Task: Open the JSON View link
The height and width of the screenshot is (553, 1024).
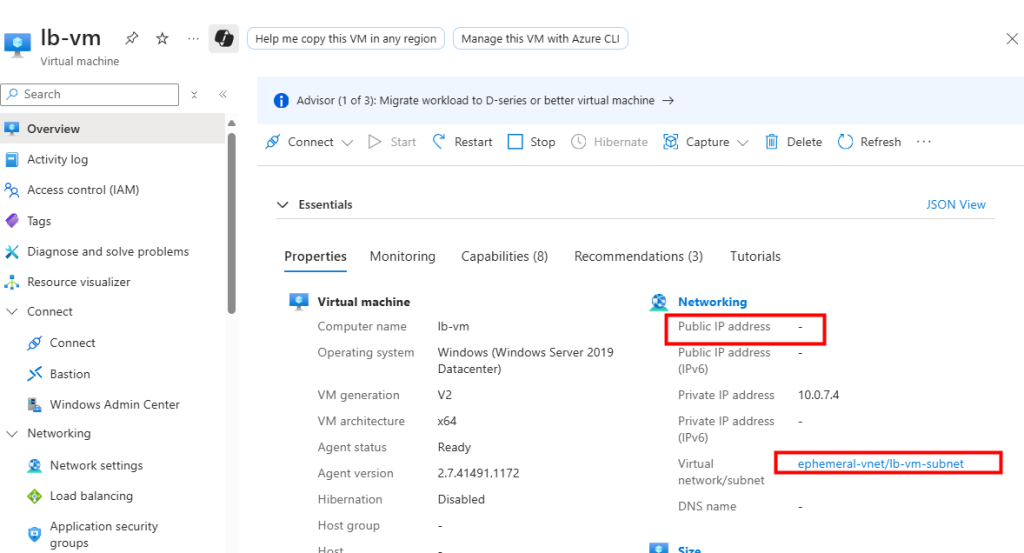Action: click(955, 204)
